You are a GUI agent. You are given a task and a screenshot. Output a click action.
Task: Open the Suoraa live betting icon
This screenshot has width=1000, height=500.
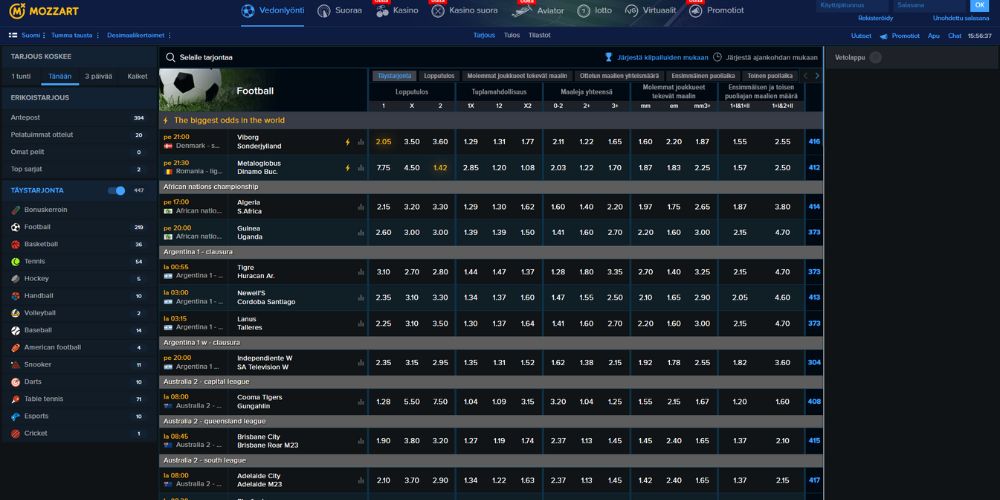tap(324, 11)
